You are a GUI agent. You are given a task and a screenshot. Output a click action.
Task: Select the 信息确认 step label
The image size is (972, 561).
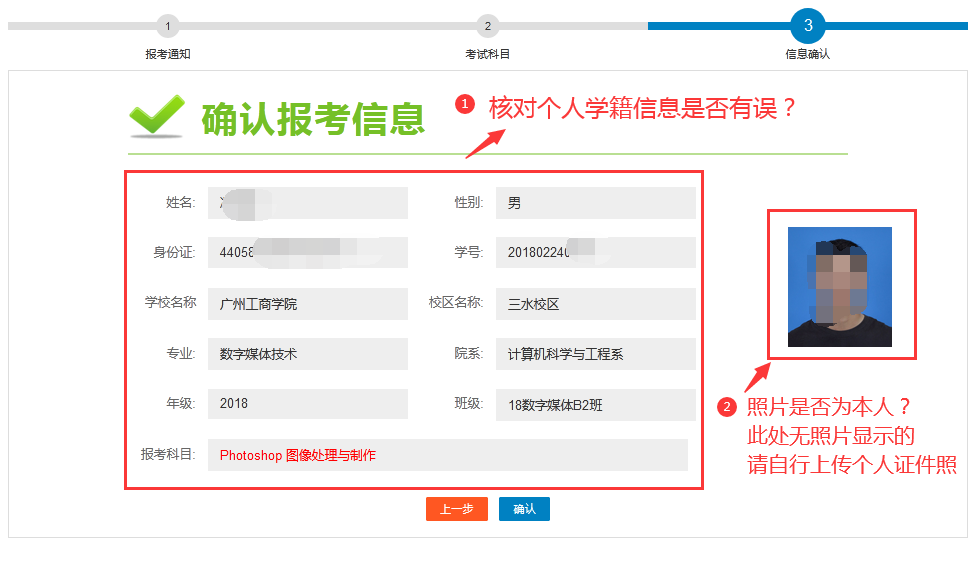pyautogui.click(x=808, y=54)
